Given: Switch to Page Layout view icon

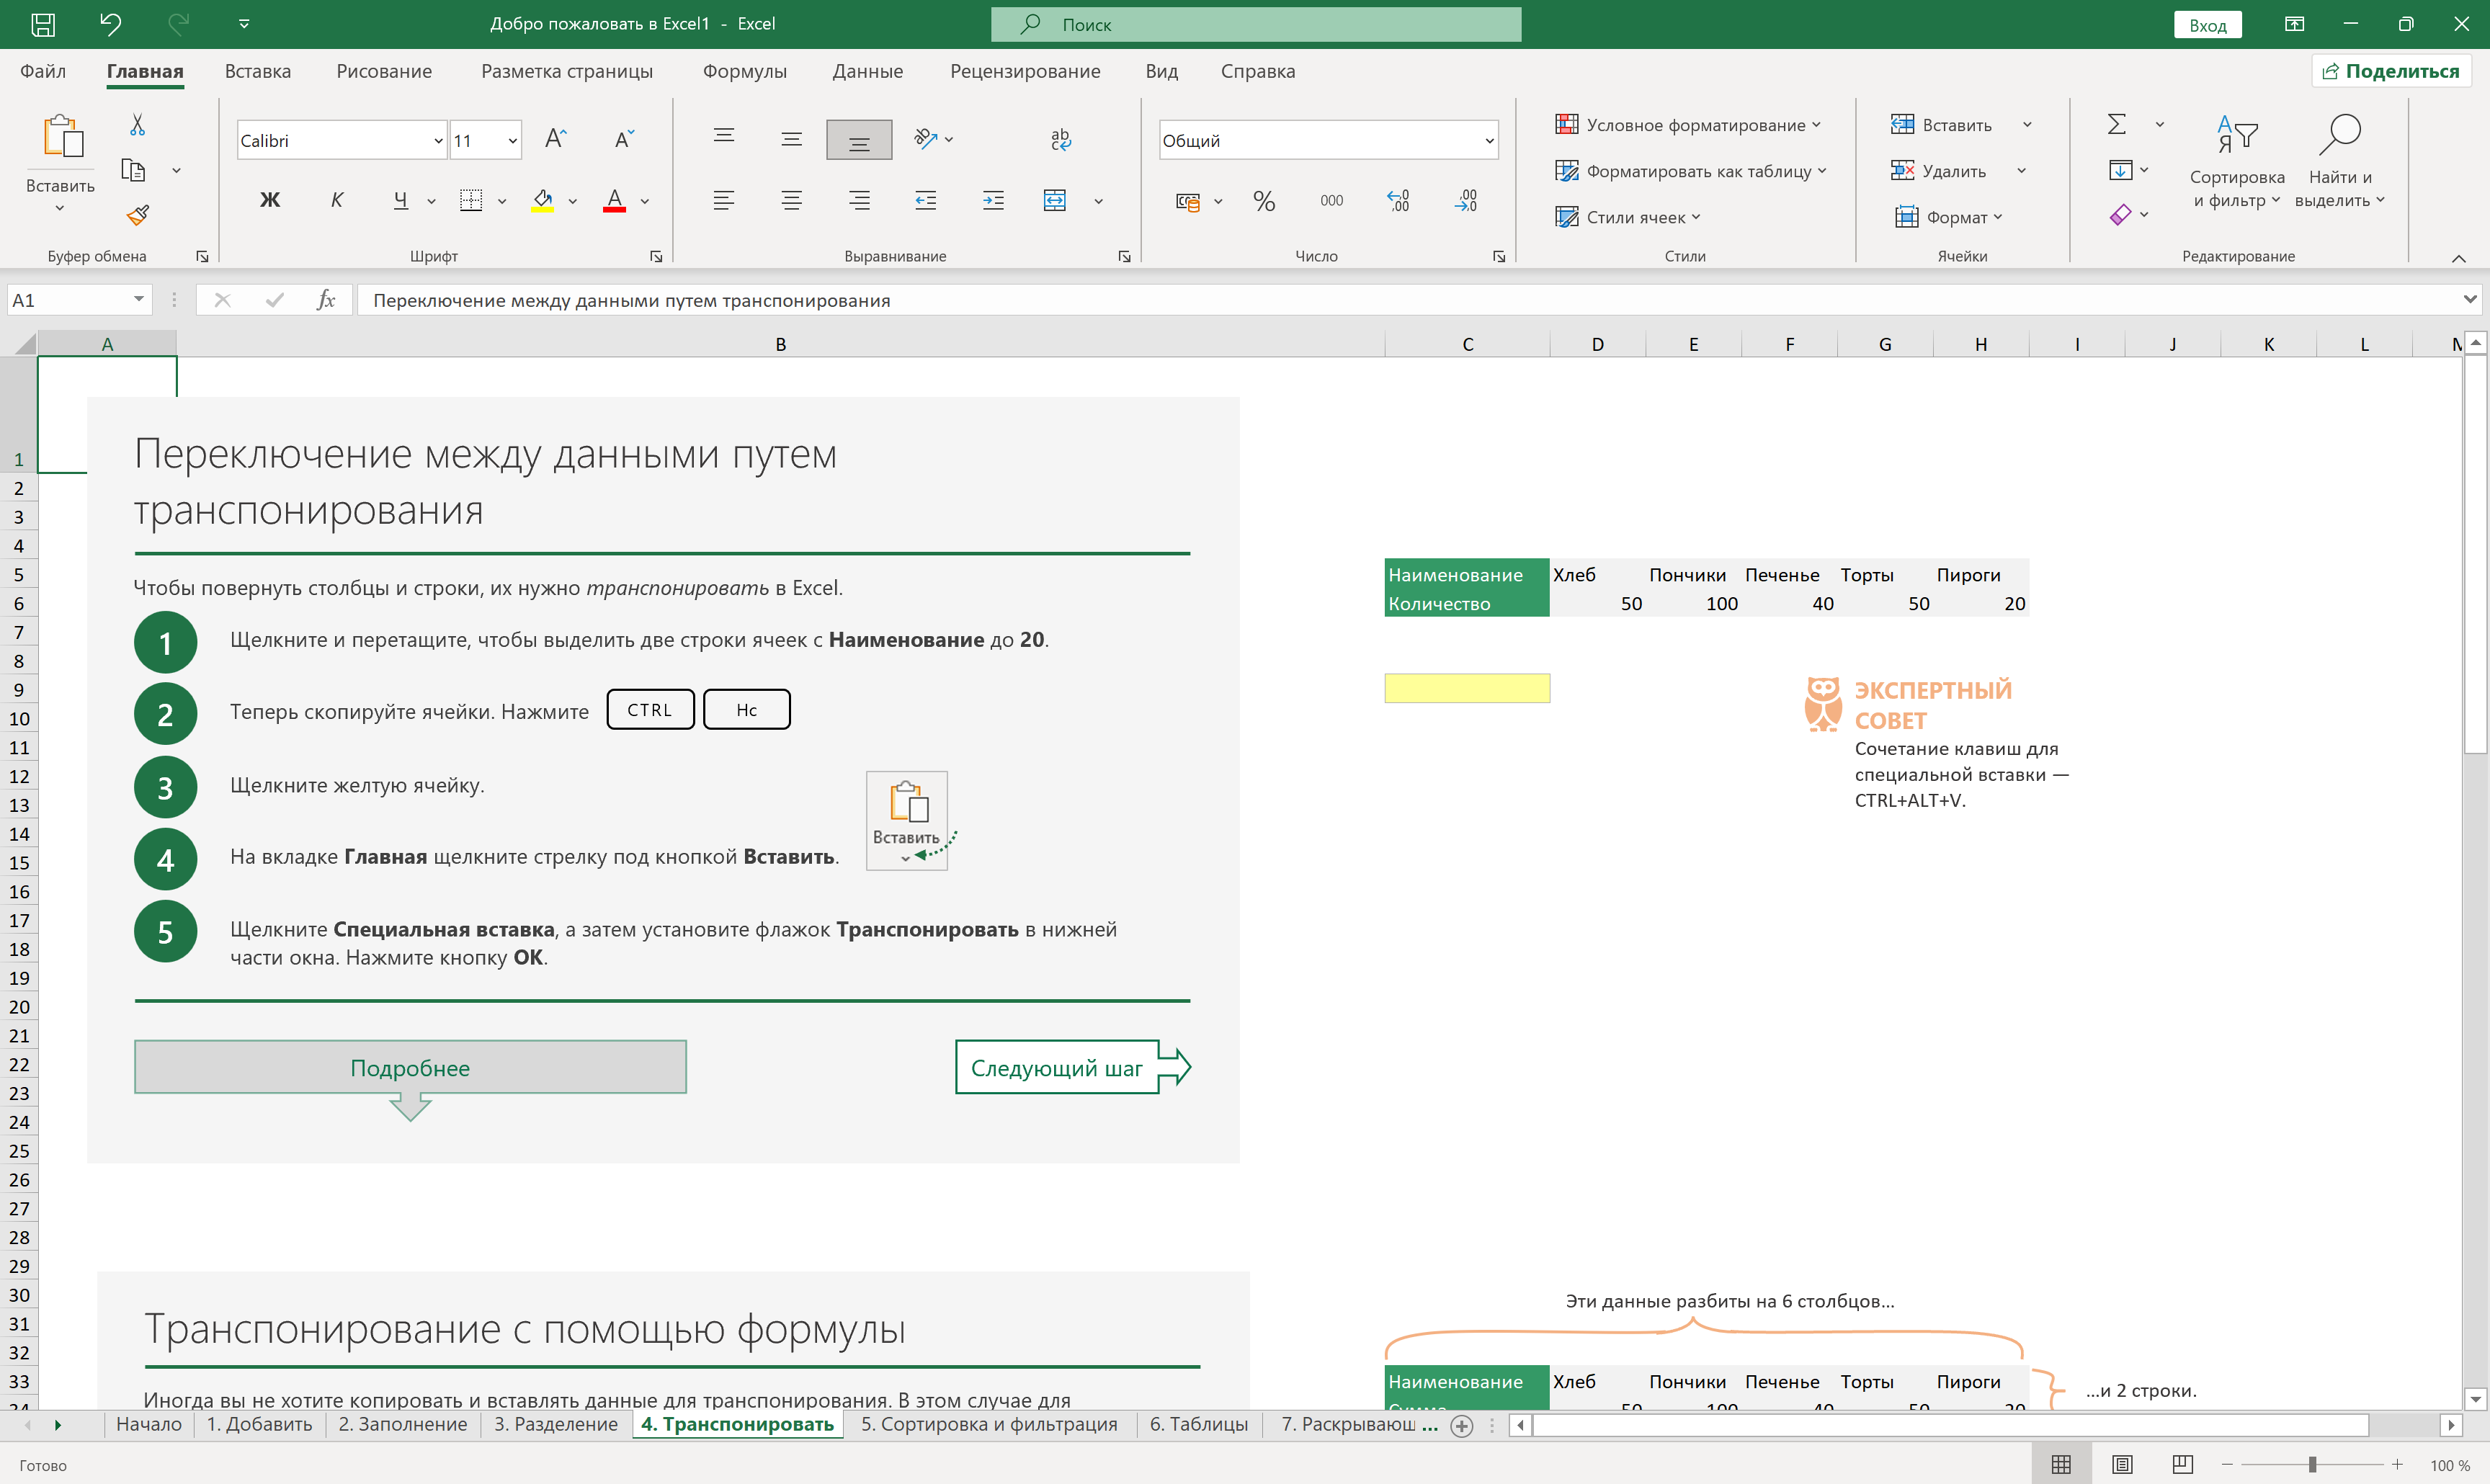Looking at the screenshot, I should (2122, 1465).
